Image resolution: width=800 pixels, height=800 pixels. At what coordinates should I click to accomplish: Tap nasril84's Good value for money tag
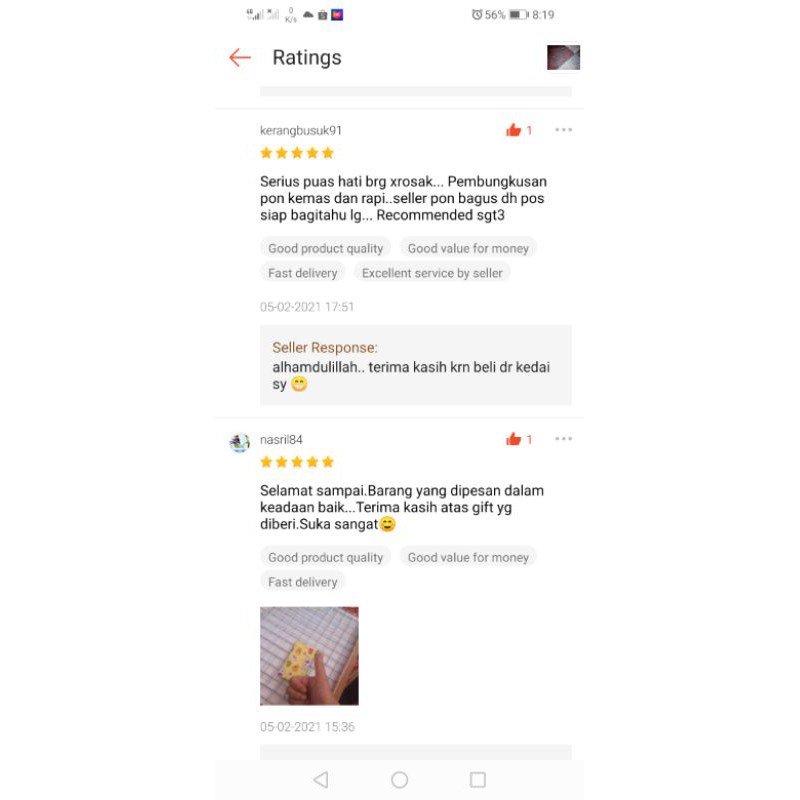tap(468, 557)
